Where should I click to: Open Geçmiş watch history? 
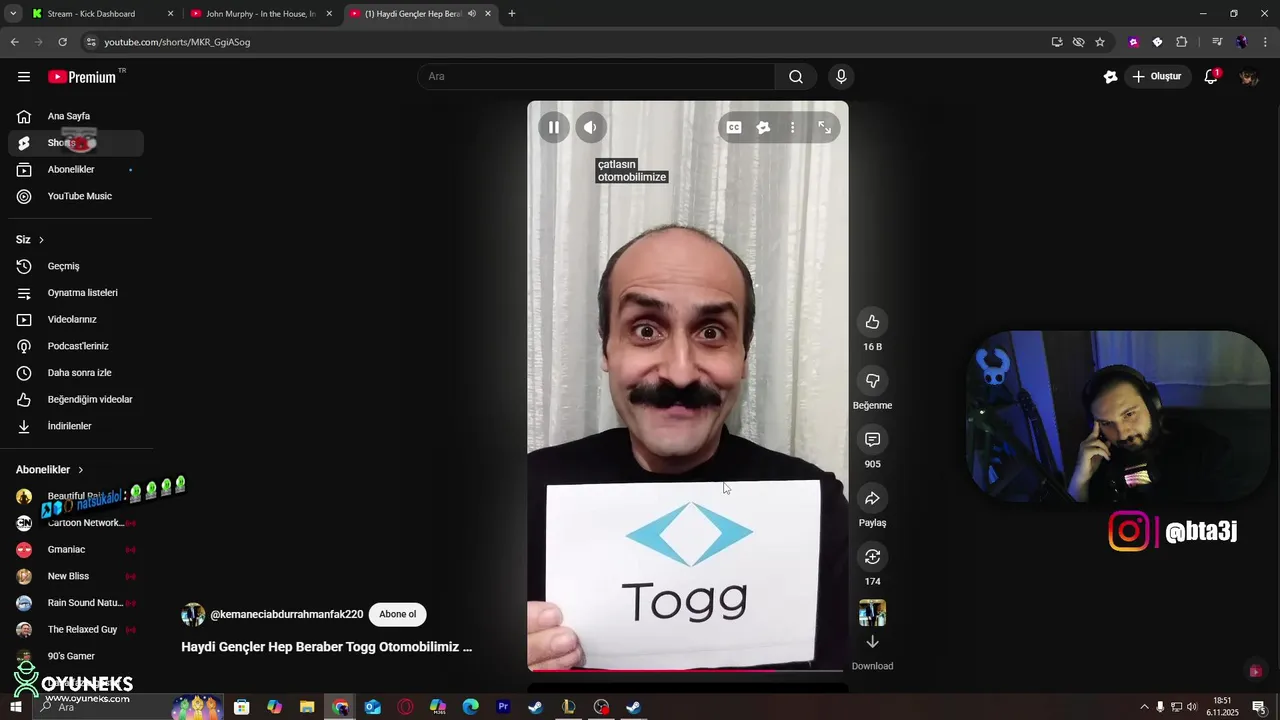tap(76, 266)
